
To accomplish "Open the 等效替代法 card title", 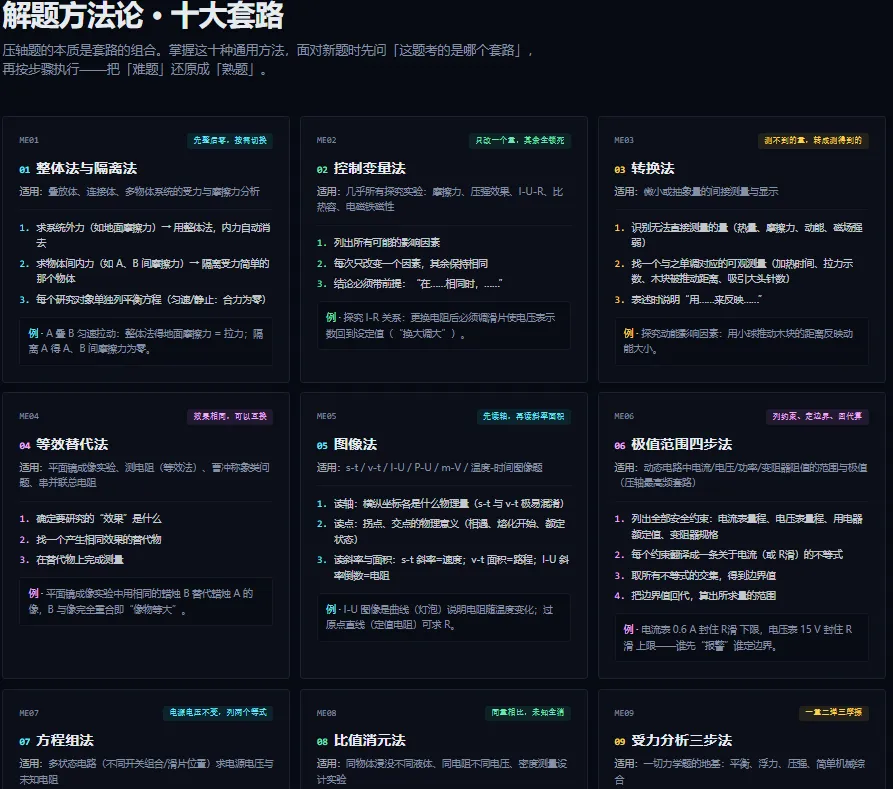I will pos(72,444).
